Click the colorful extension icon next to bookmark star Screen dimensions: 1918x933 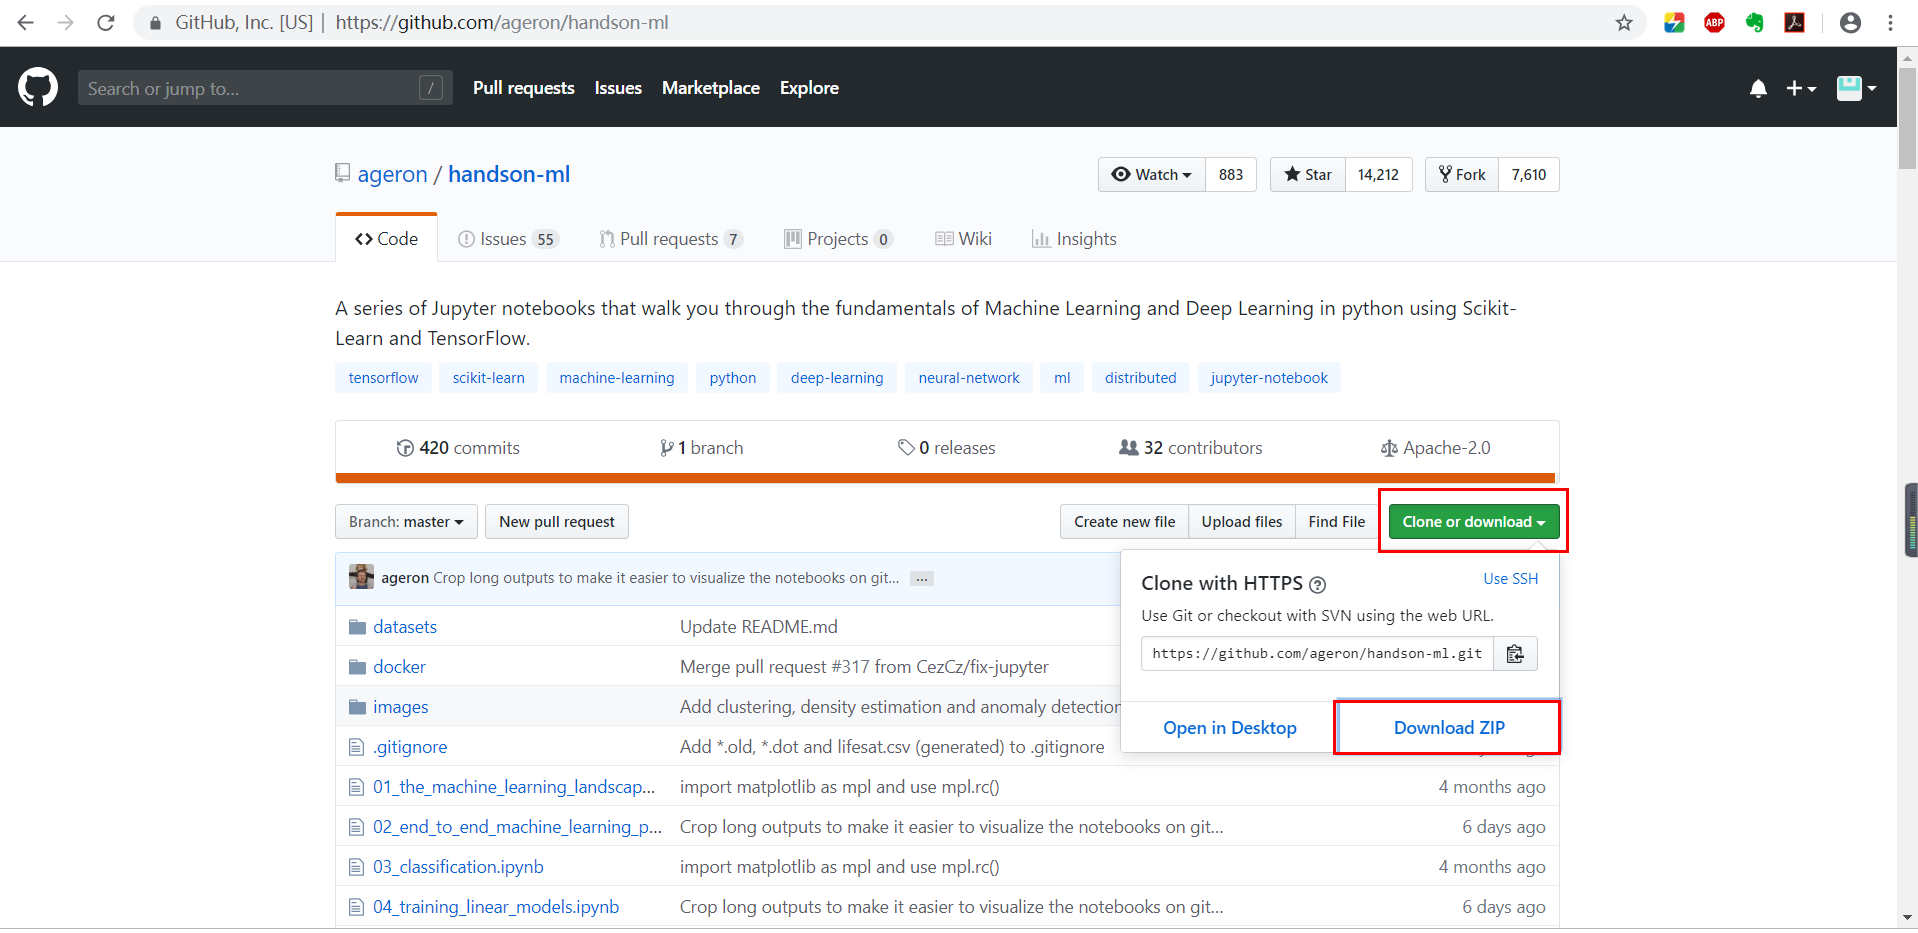point(1674,22)
